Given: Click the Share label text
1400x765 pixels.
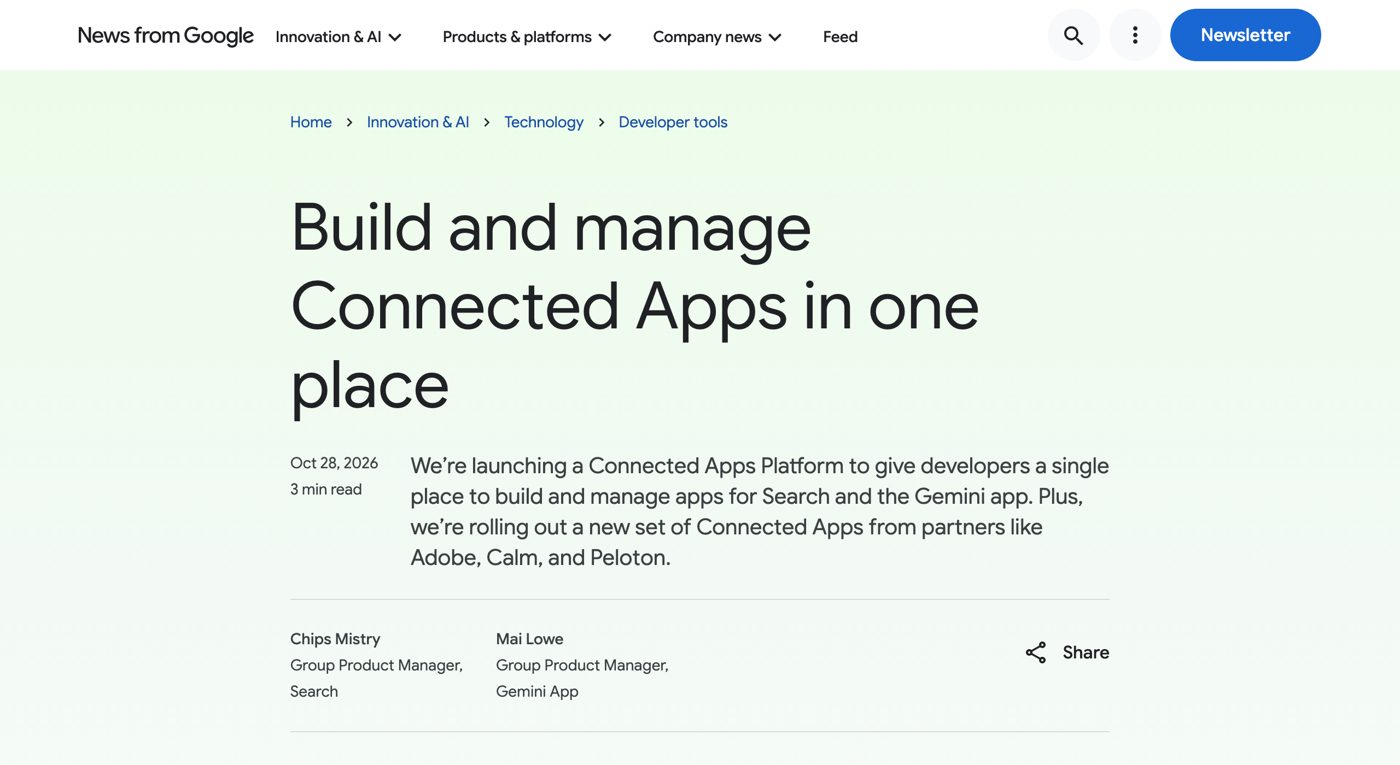Looking at the screenshot, I should [x=1086, y=652].
